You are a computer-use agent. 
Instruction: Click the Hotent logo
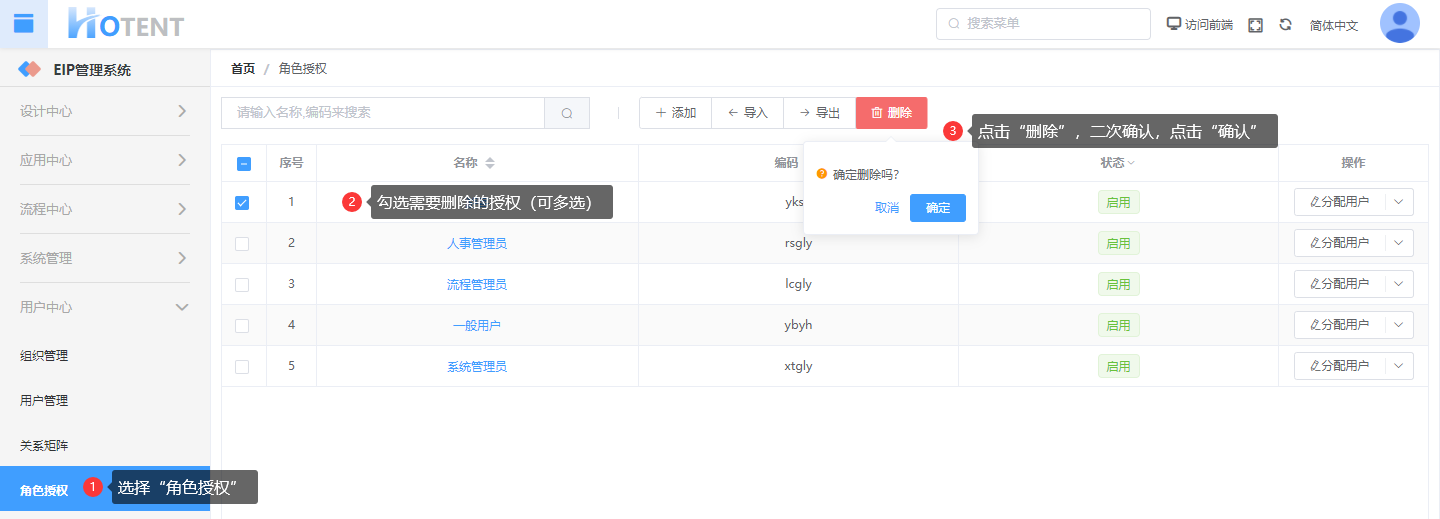pyautogui.click(x=126, y=24)
